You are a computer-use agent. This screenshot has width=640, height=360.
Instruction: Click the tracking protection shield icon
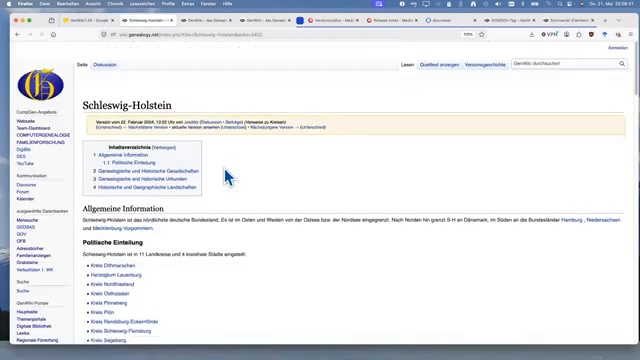[104, 35]
